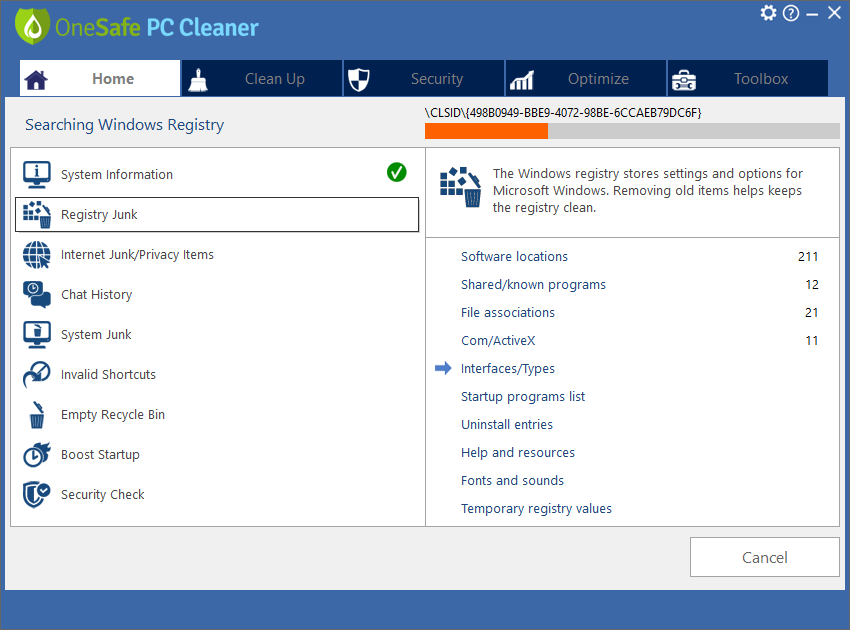Select the Registry Junk scan item

(217, 215)
